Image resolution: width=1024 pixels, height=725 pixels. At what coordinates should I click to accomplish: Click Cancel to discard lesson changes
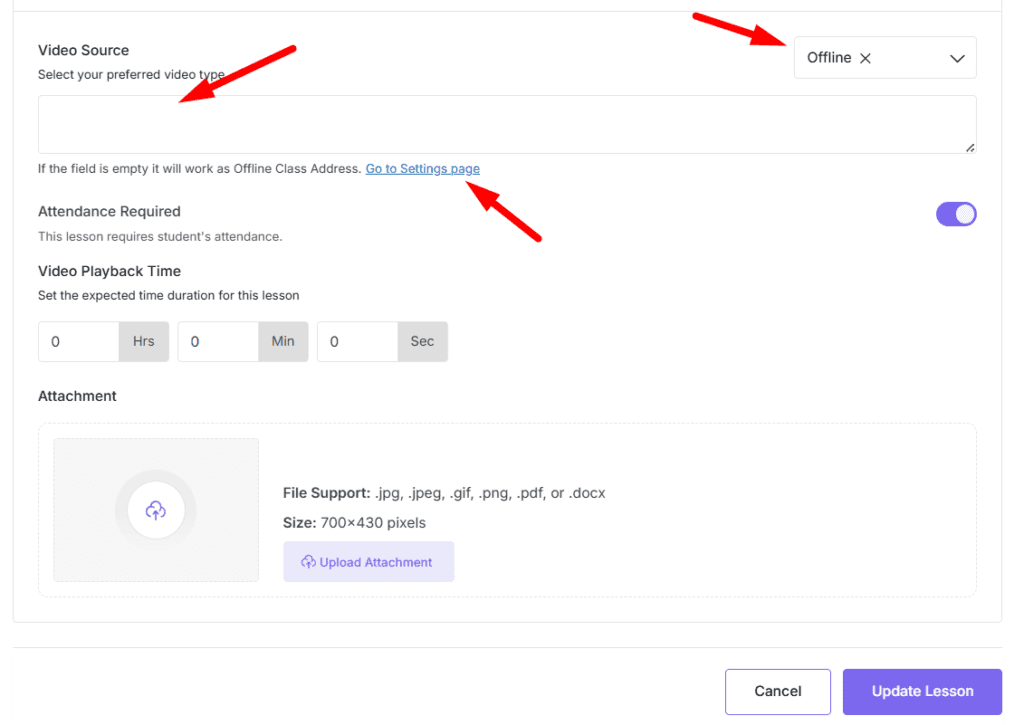777,691
